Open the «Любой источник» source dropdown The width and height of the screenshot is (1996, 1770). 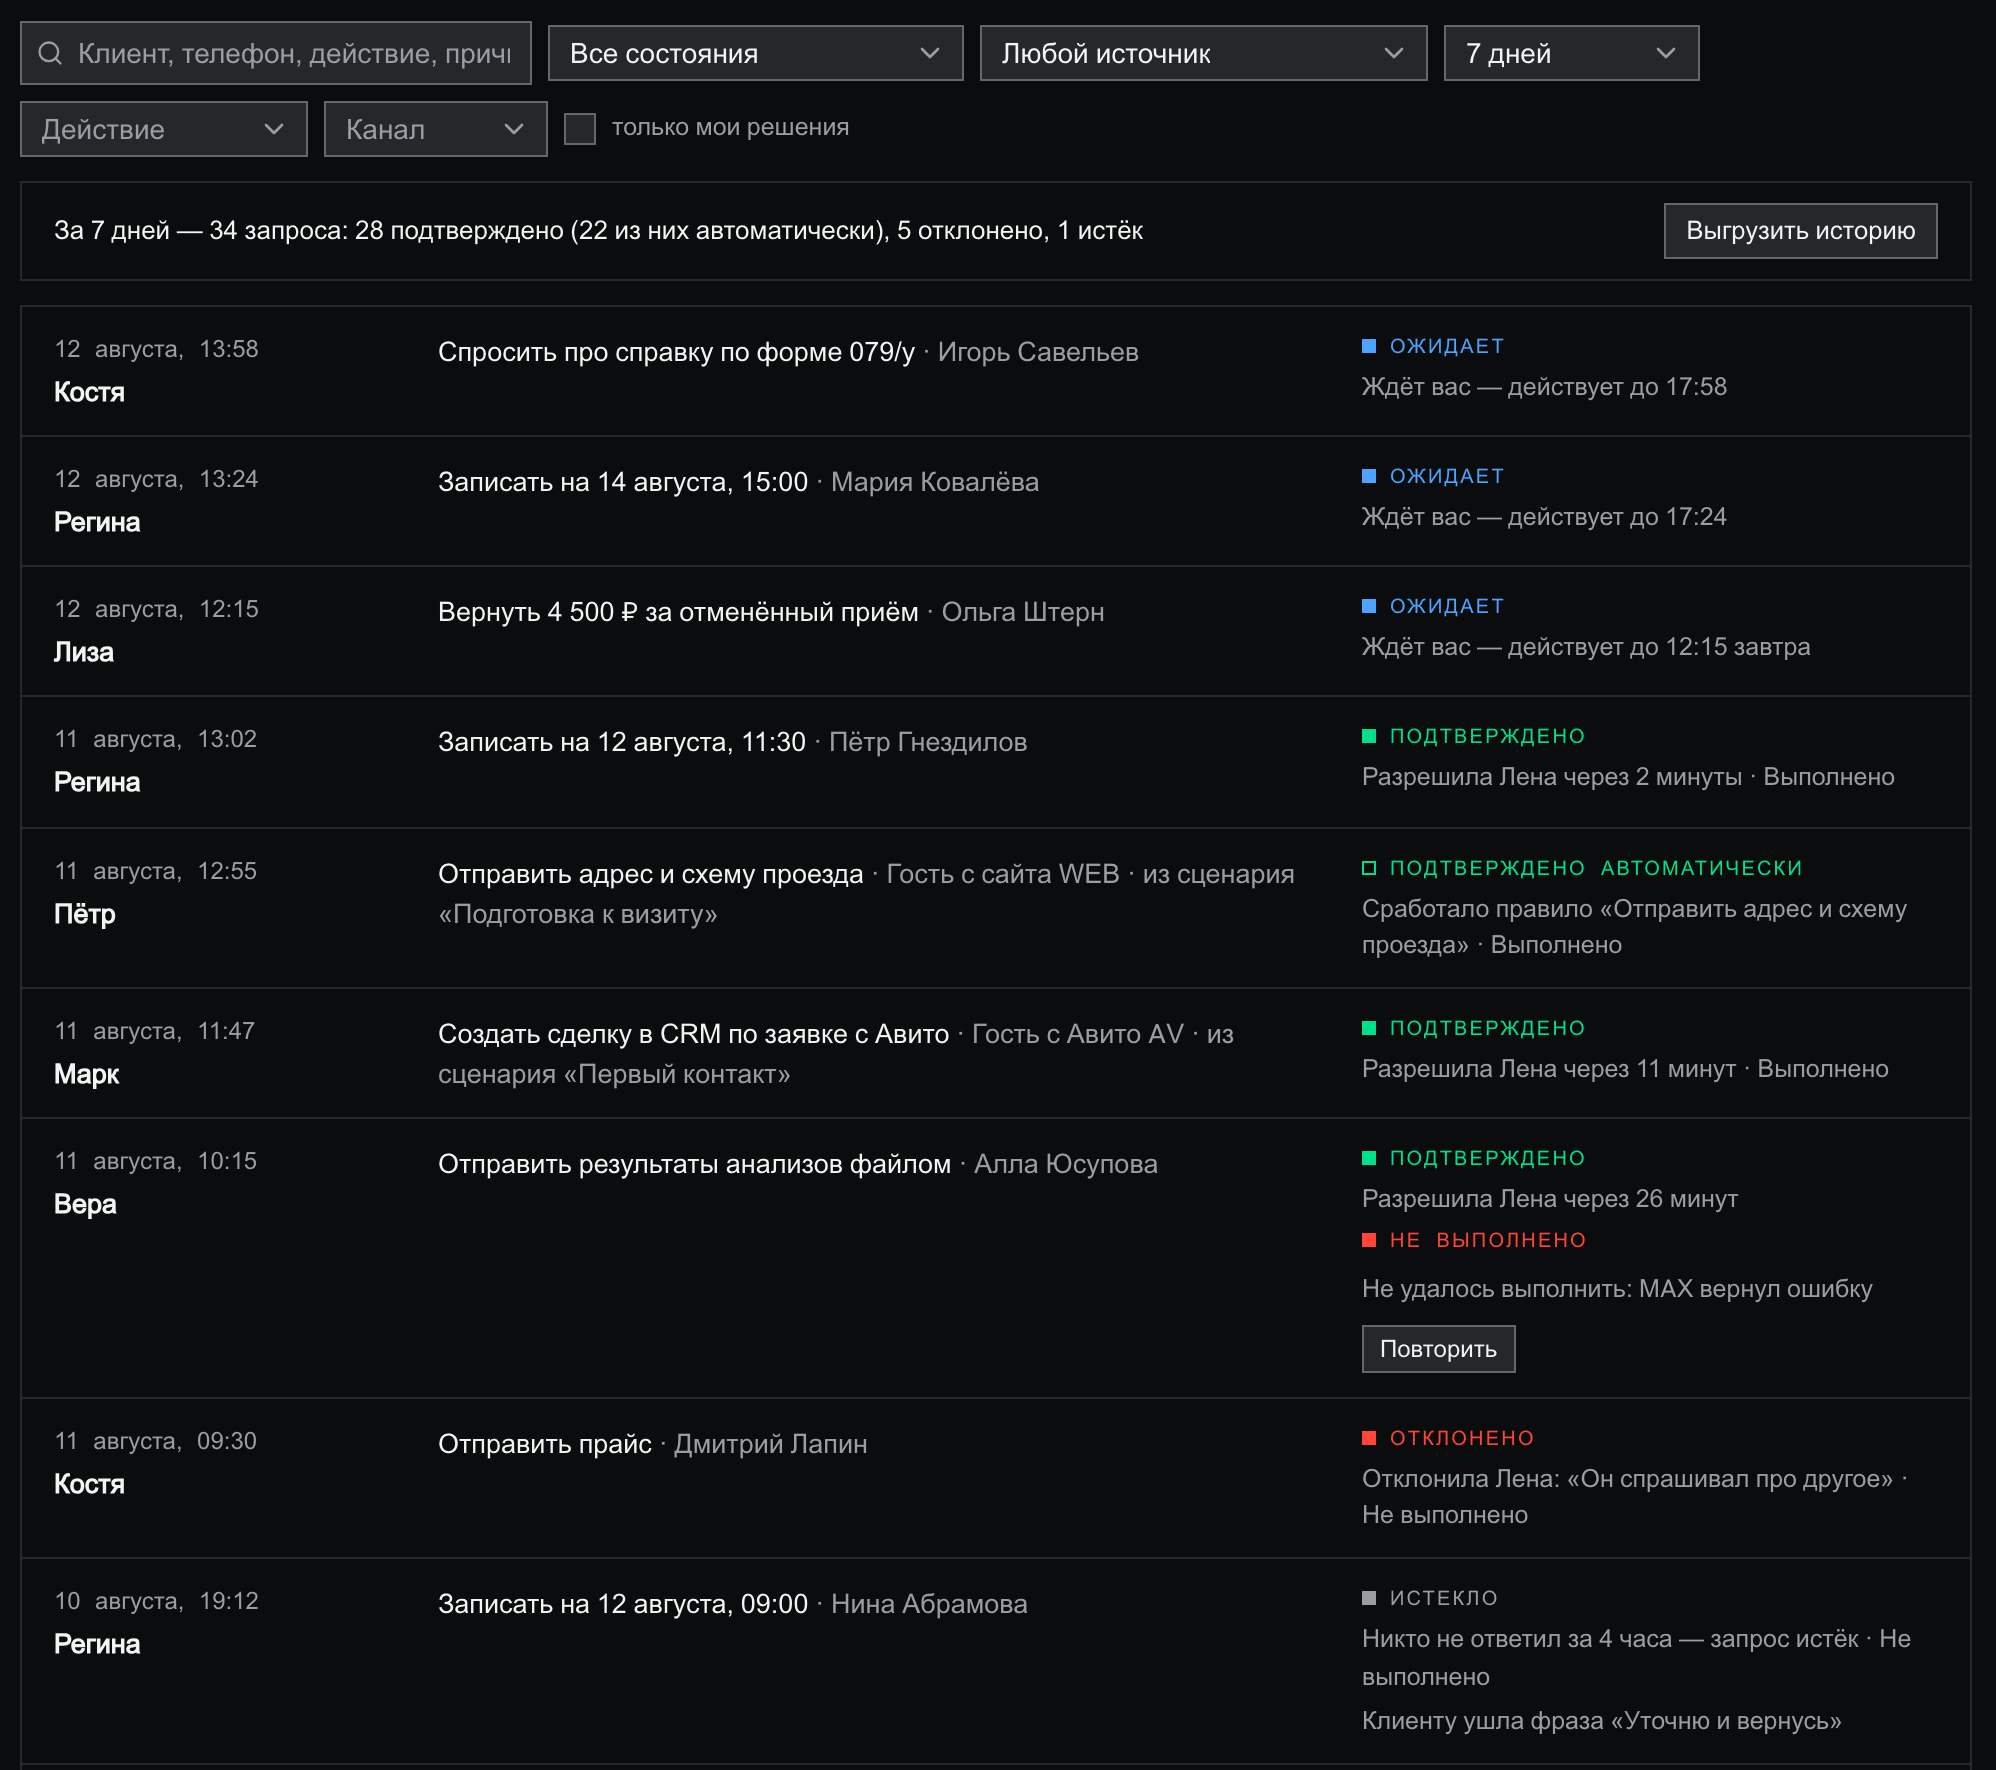[x=1203, y=53]
